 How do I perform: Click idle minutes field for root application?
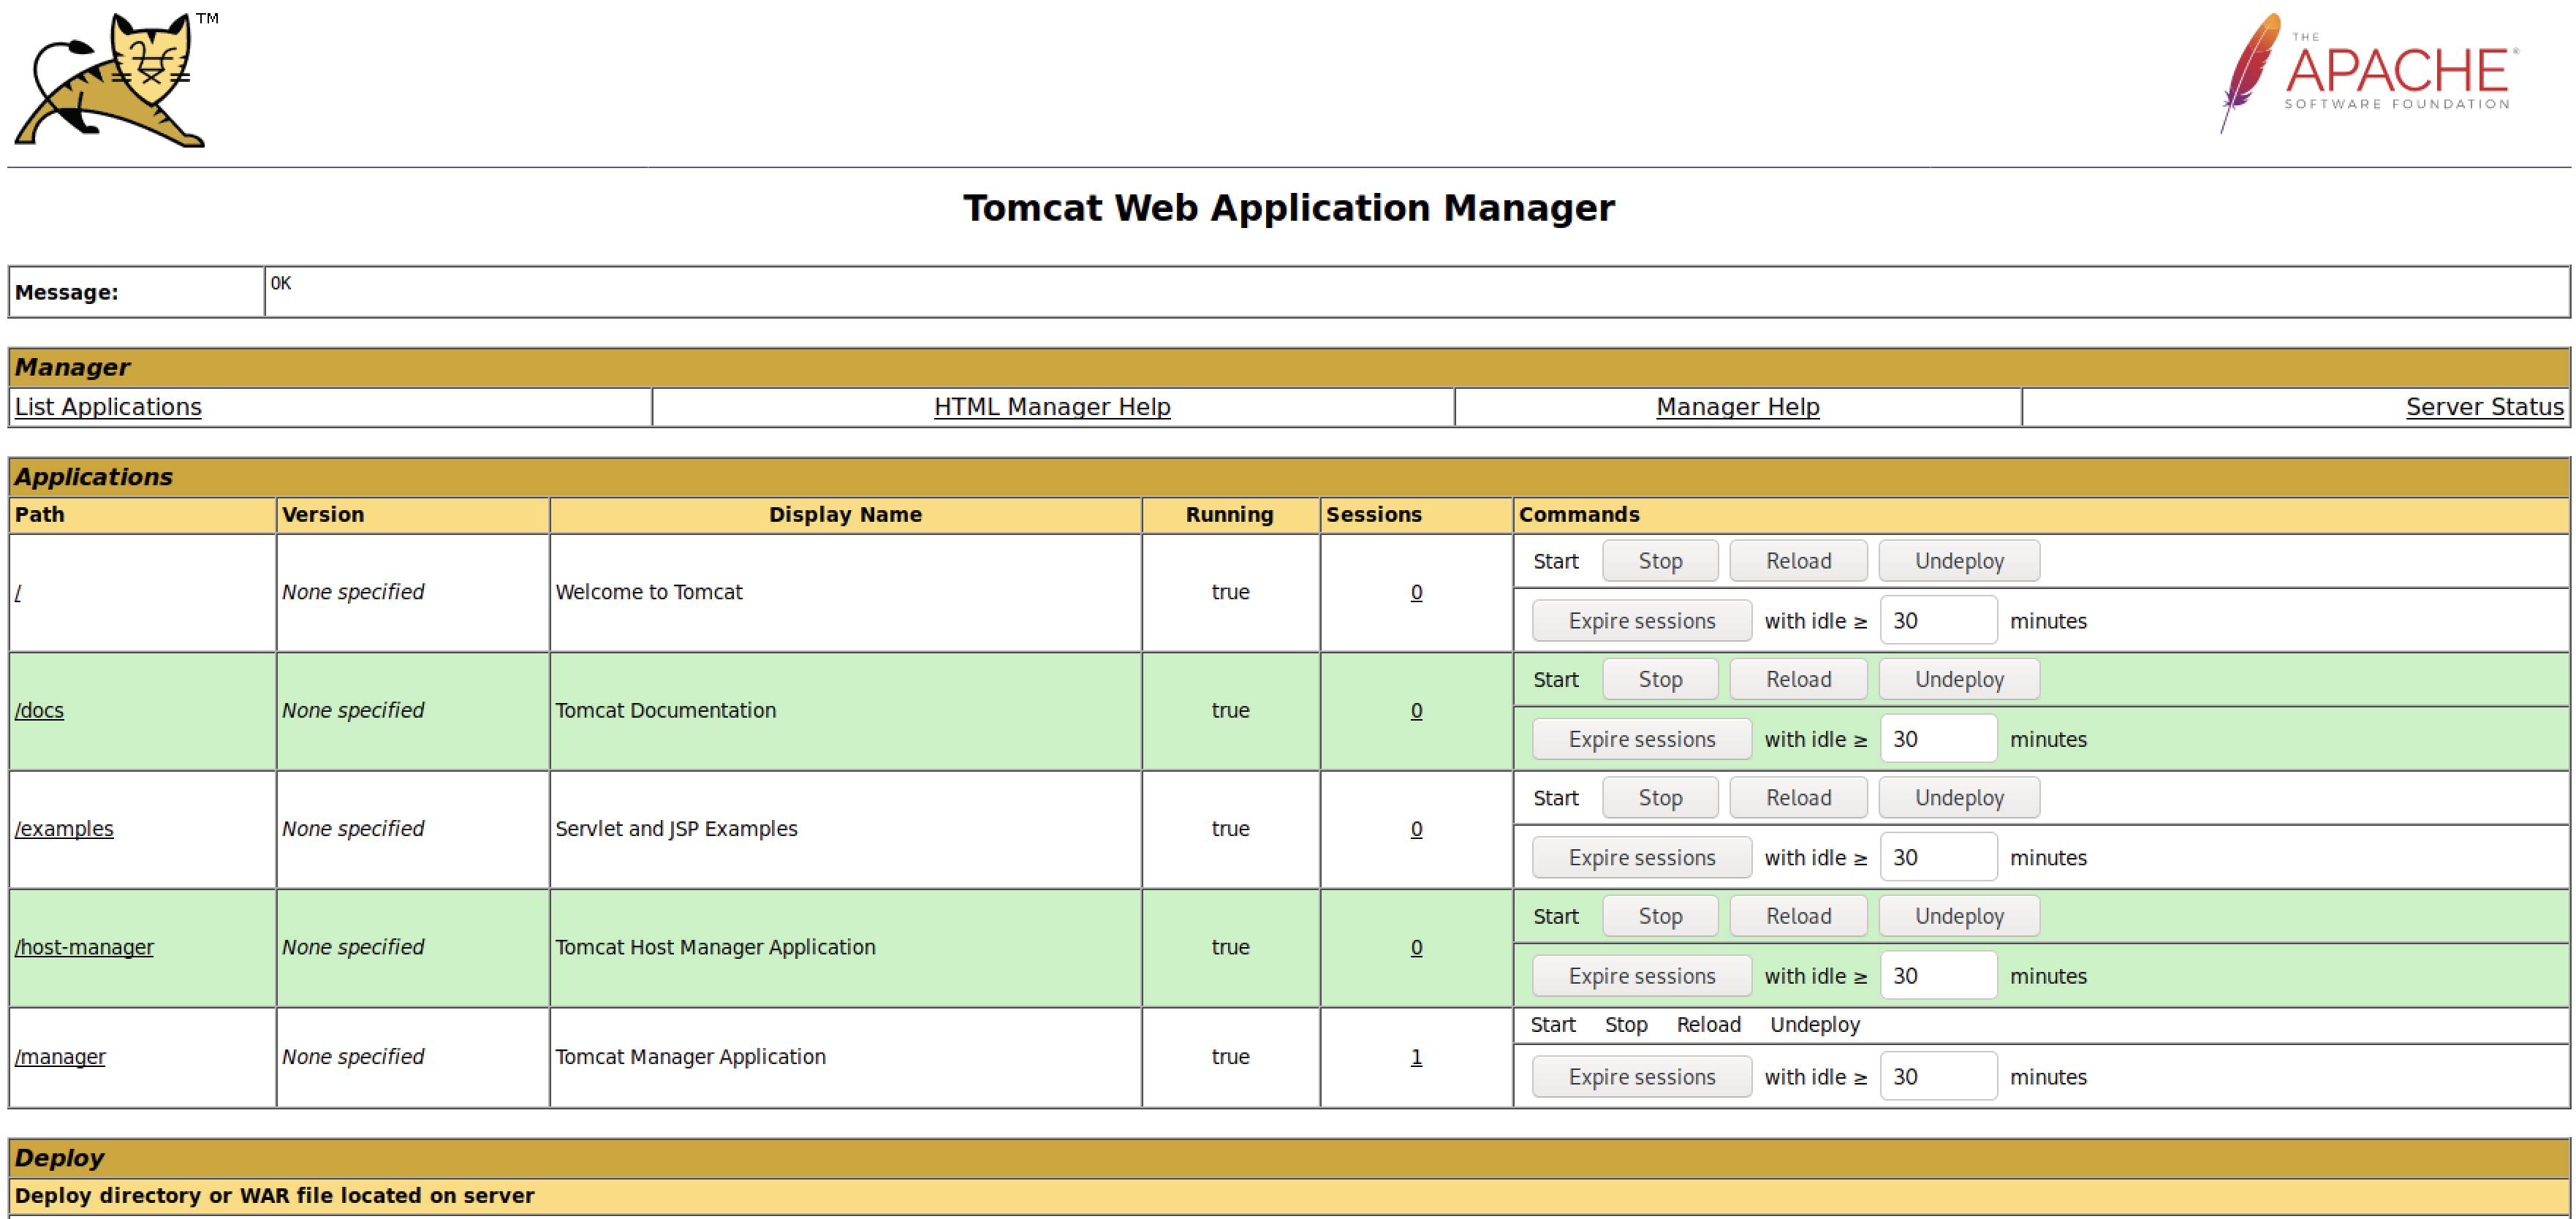pyautogui.click(x=1937, y=621)
